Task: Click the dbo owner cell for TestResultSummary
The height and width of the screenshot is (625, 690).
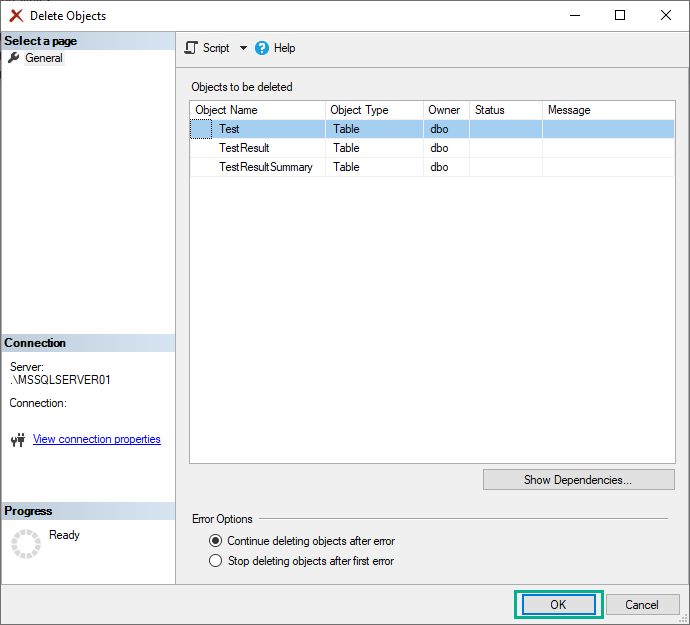Action: (447, 167)
